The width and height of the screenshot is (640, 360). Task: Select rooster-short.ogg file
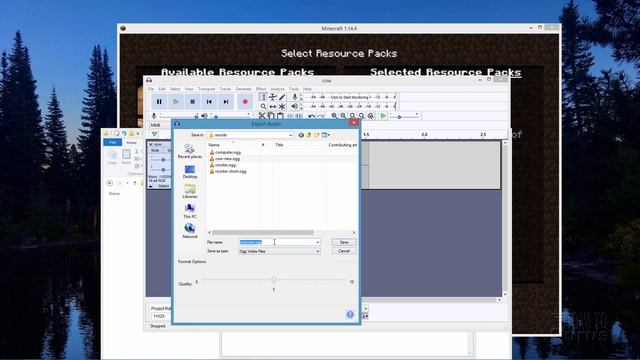pyautogui.click(x=228, y=171)
